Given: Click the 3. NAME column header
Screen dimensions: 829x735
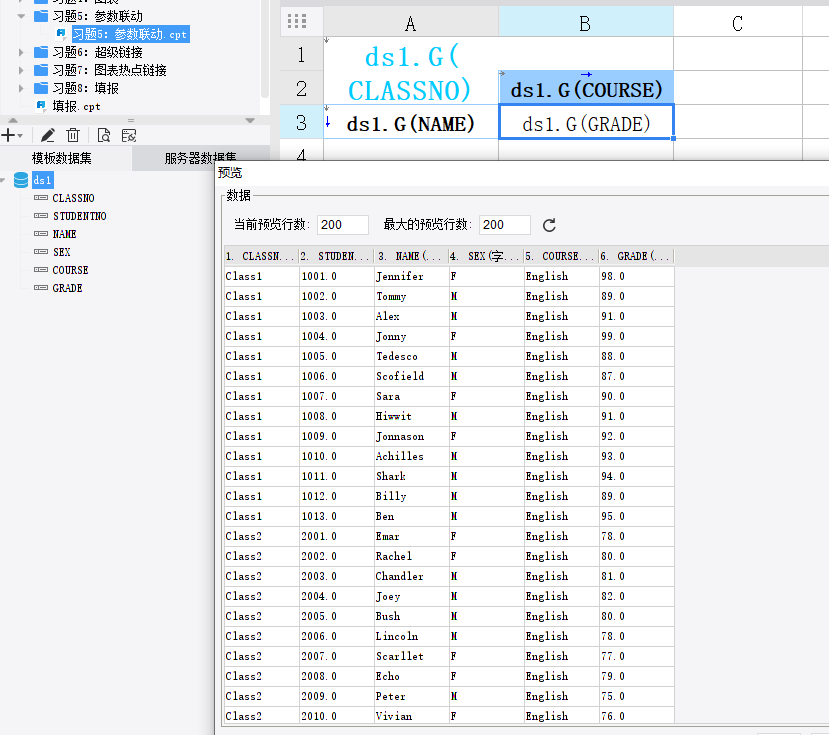Looking at the screenshot, I should (x=411, y=256).
